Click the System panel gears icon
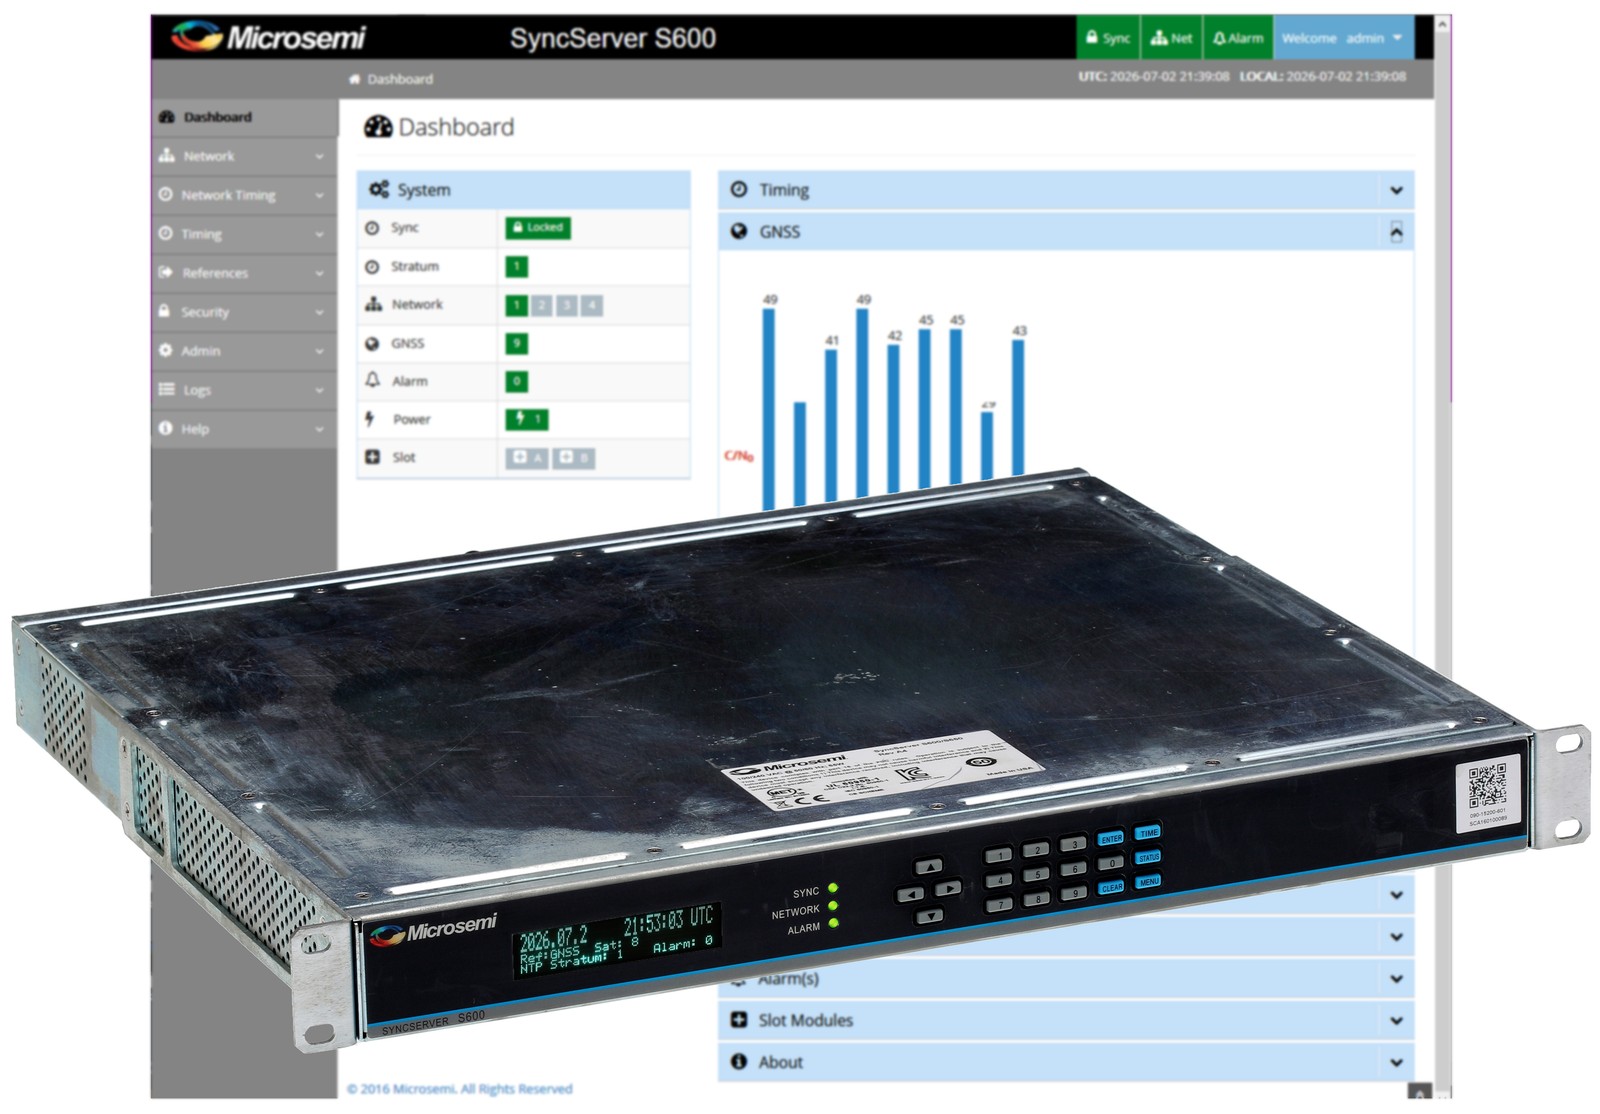Image resolution: width=1600 pixels, height=1114 pixels. [x=379, y=189]
